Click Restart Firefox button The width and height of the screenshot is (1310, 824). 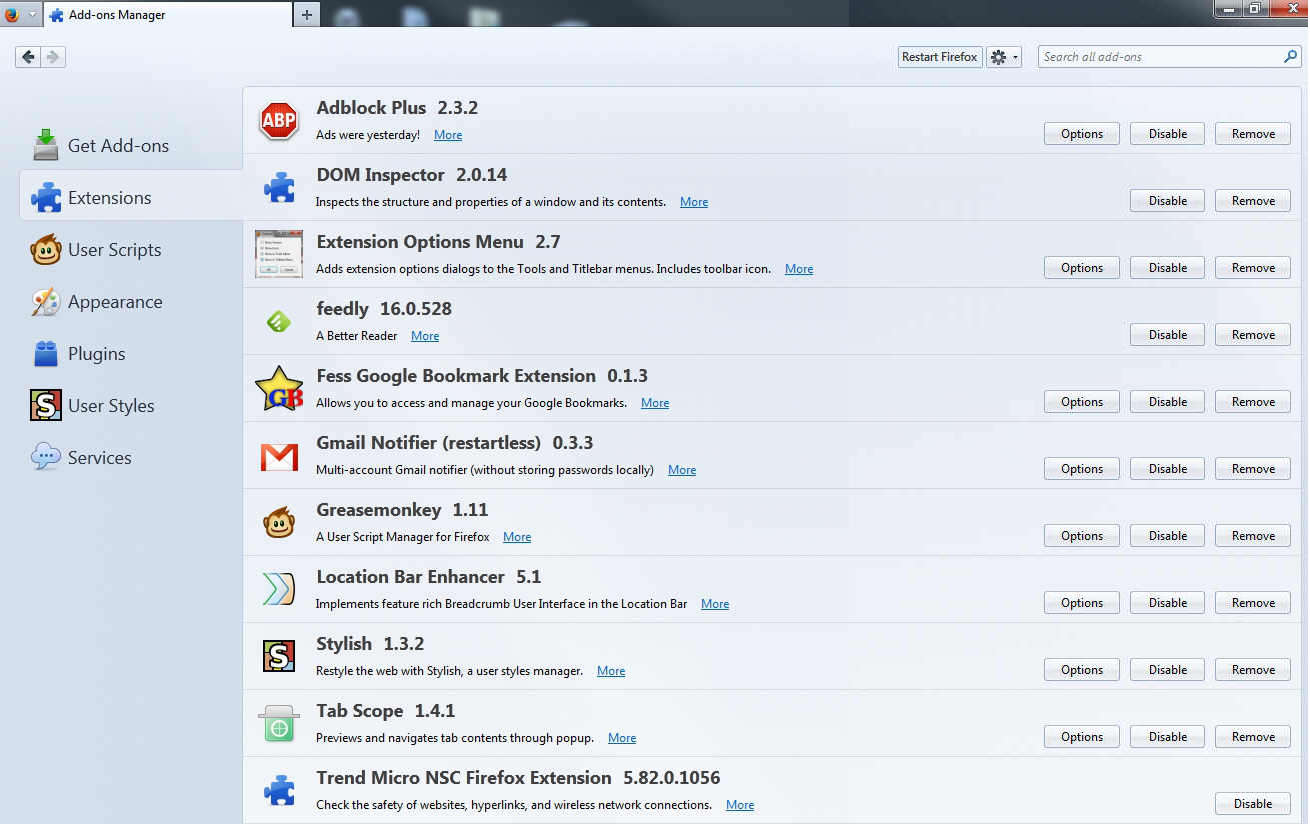[x=940, y=57]
